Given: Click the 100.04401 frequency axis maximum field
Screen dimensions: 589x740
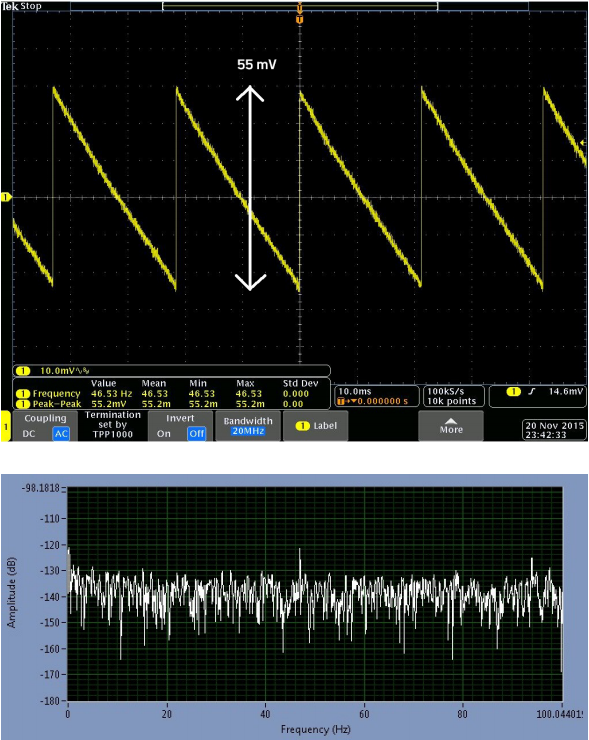Looking at the screenshot, I should pos(560,714).
